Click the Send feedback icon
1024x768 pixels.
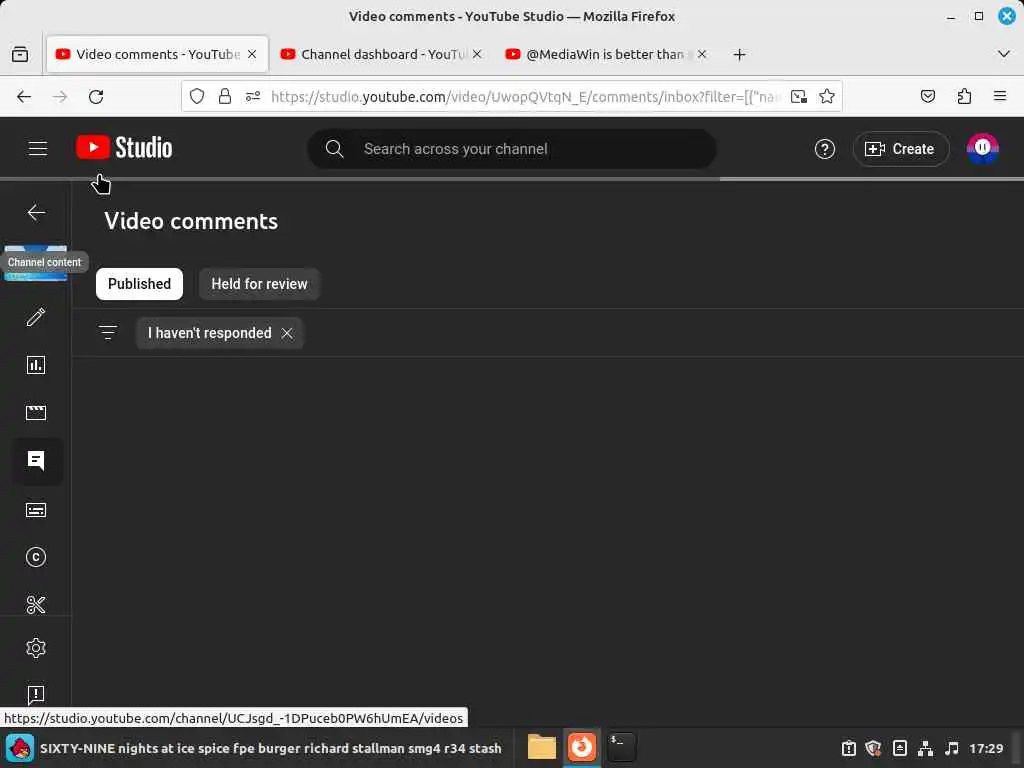(36, 694)
